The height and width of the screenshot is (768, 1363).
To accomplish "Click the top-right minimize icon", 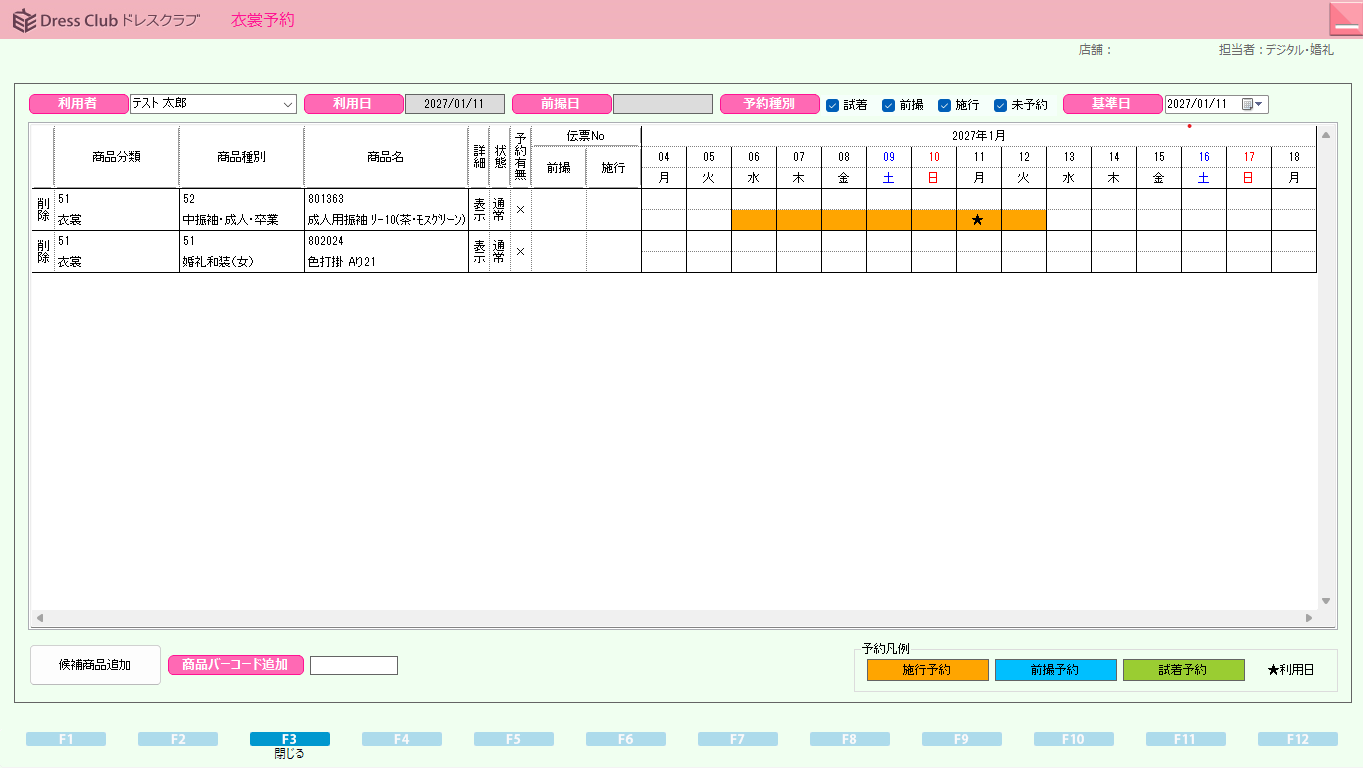I will (1345, 19).
